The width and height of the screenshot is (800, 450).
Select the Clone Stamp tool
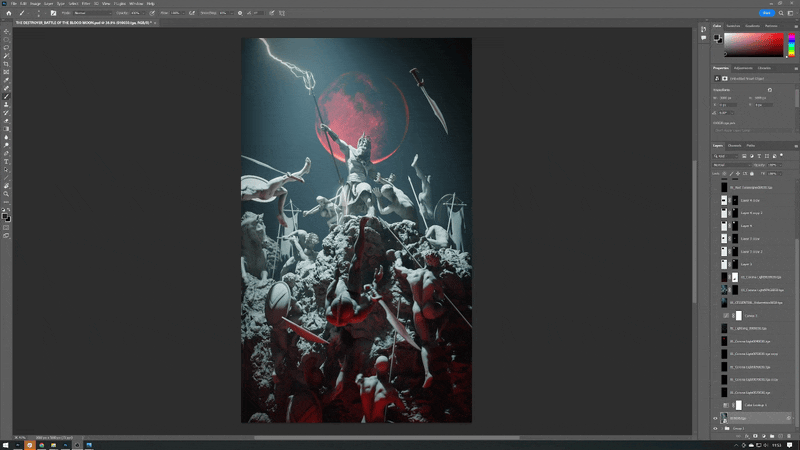[6, 105]
